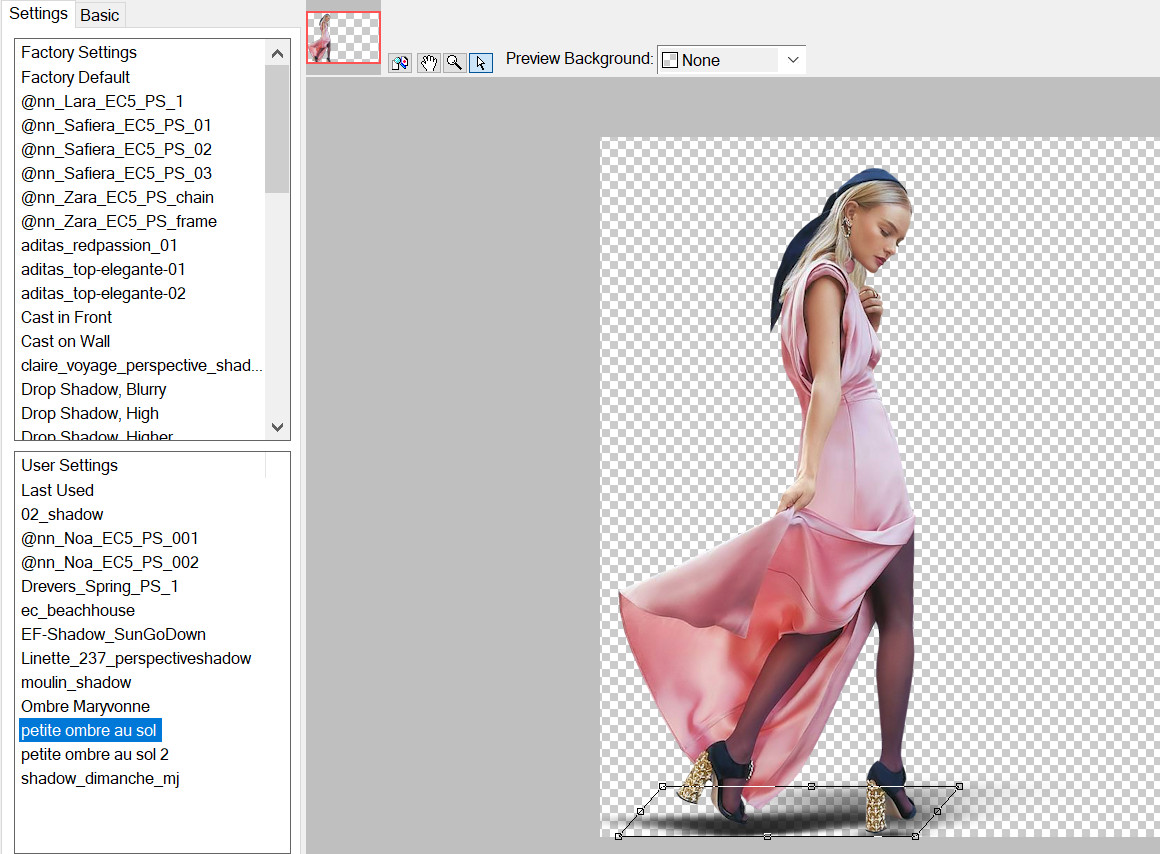Open the Preview Background dropdown
1160x854 pixels.
click(x=792, y=60)
